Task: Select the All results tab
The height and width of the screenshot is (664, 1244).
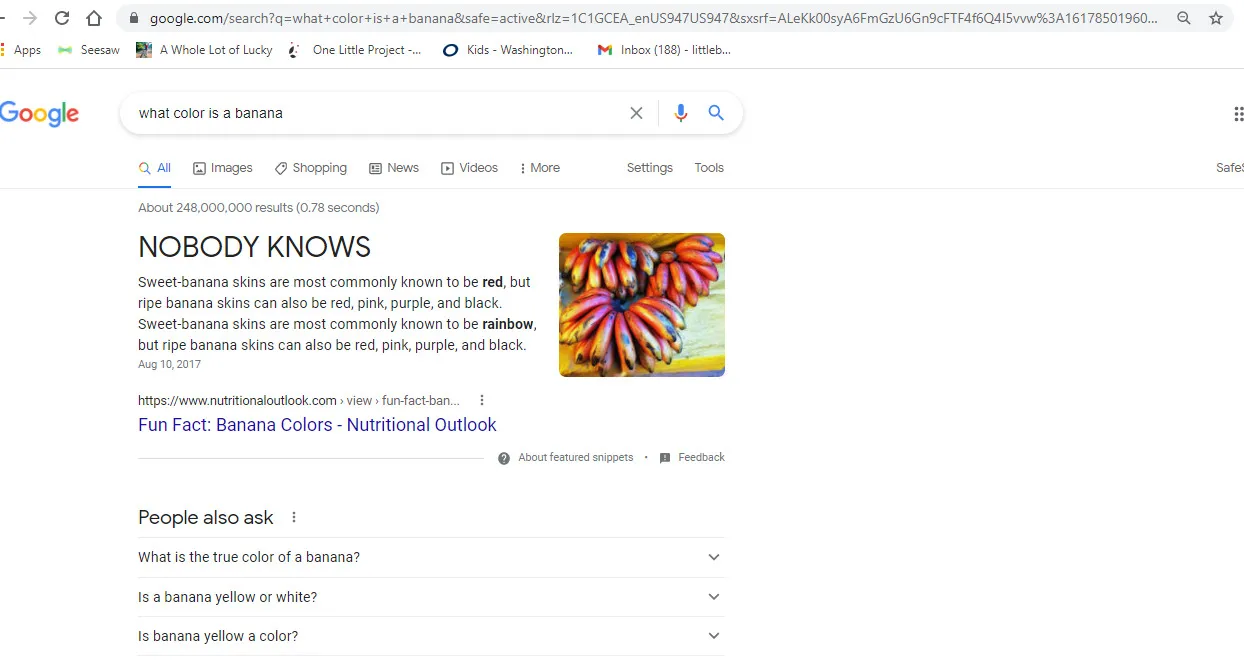Action: 155,168
